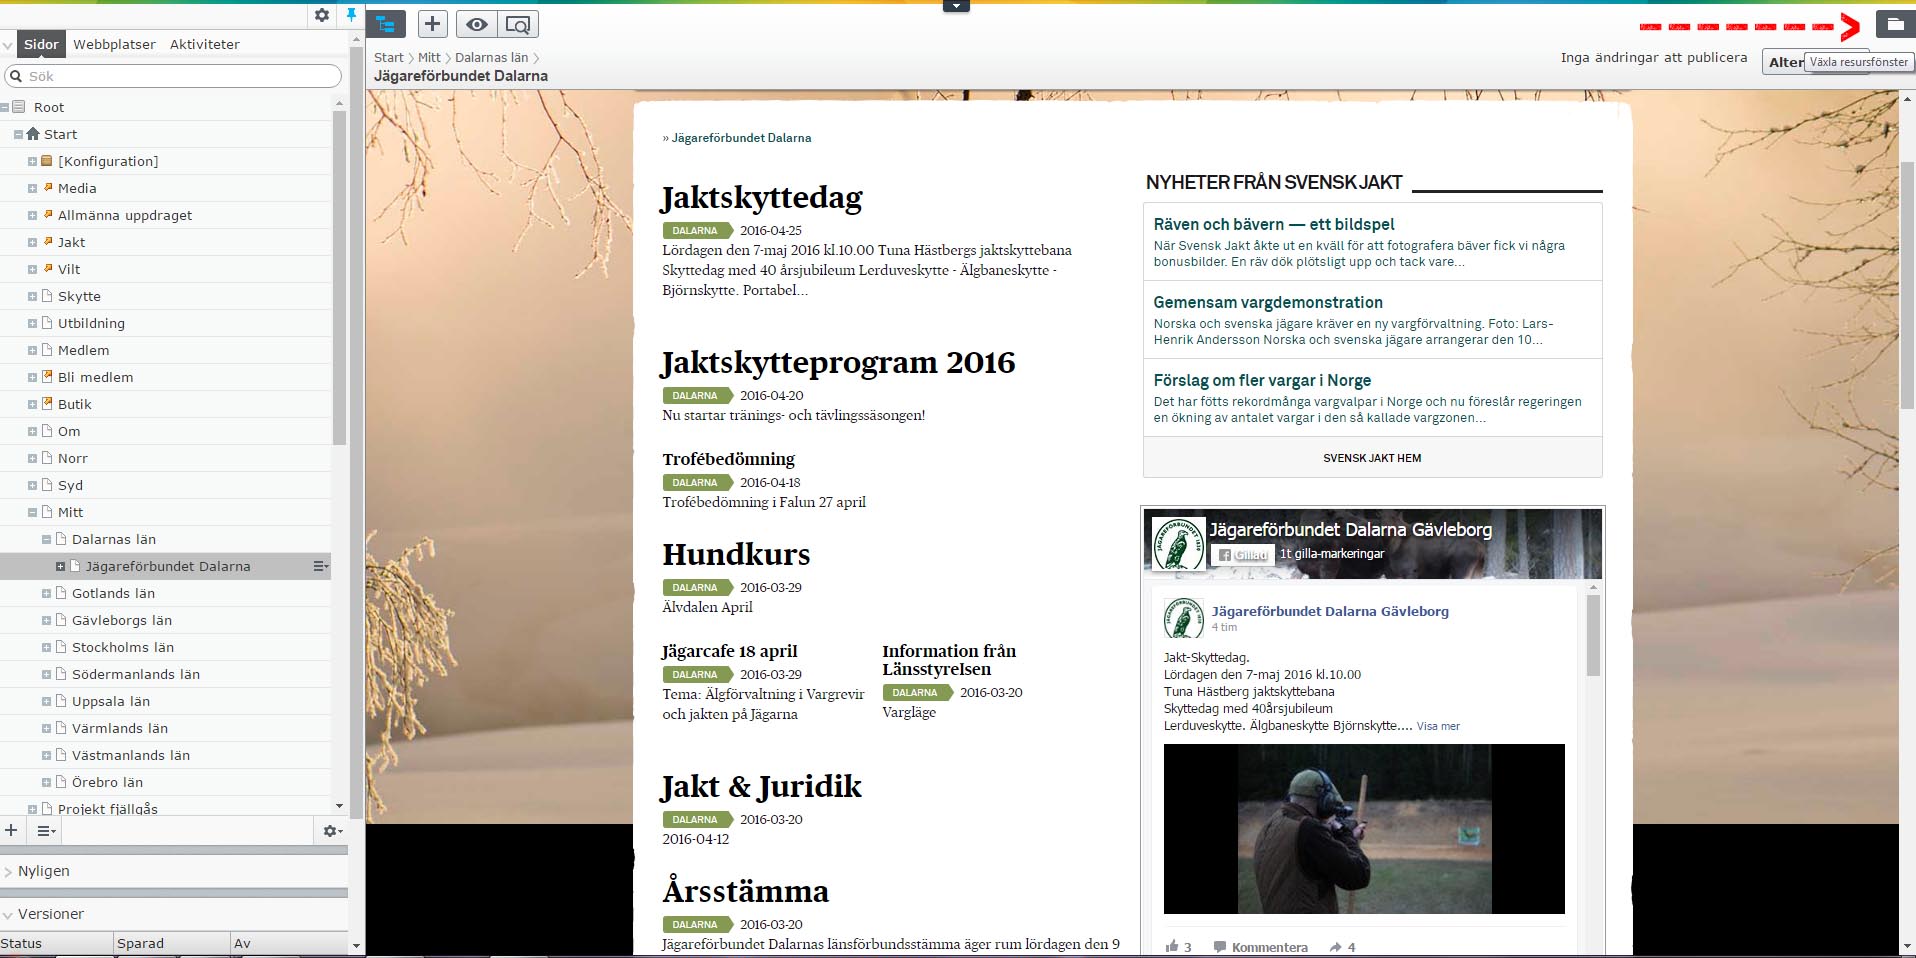Viewport: 1916px width, 958px height.
Task: Click Facebook Gillad like button
Action: 1242,554
